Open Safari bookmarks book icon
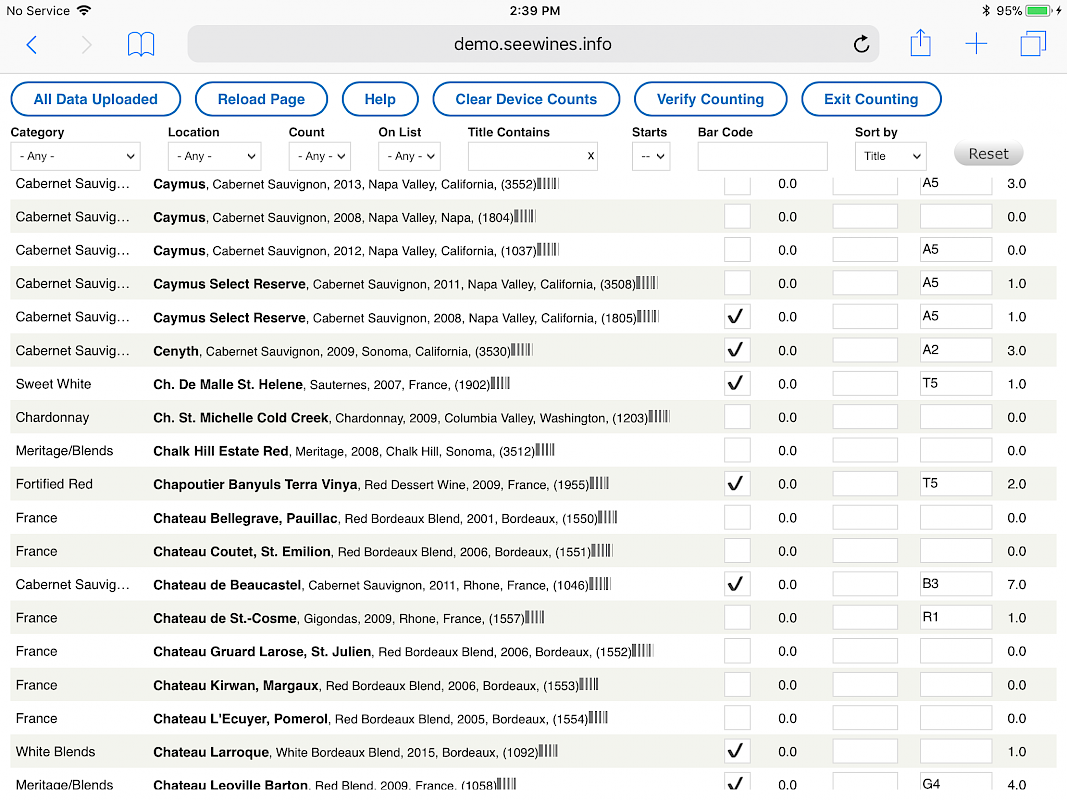The image size is (1067, 800). click(141, 44)
